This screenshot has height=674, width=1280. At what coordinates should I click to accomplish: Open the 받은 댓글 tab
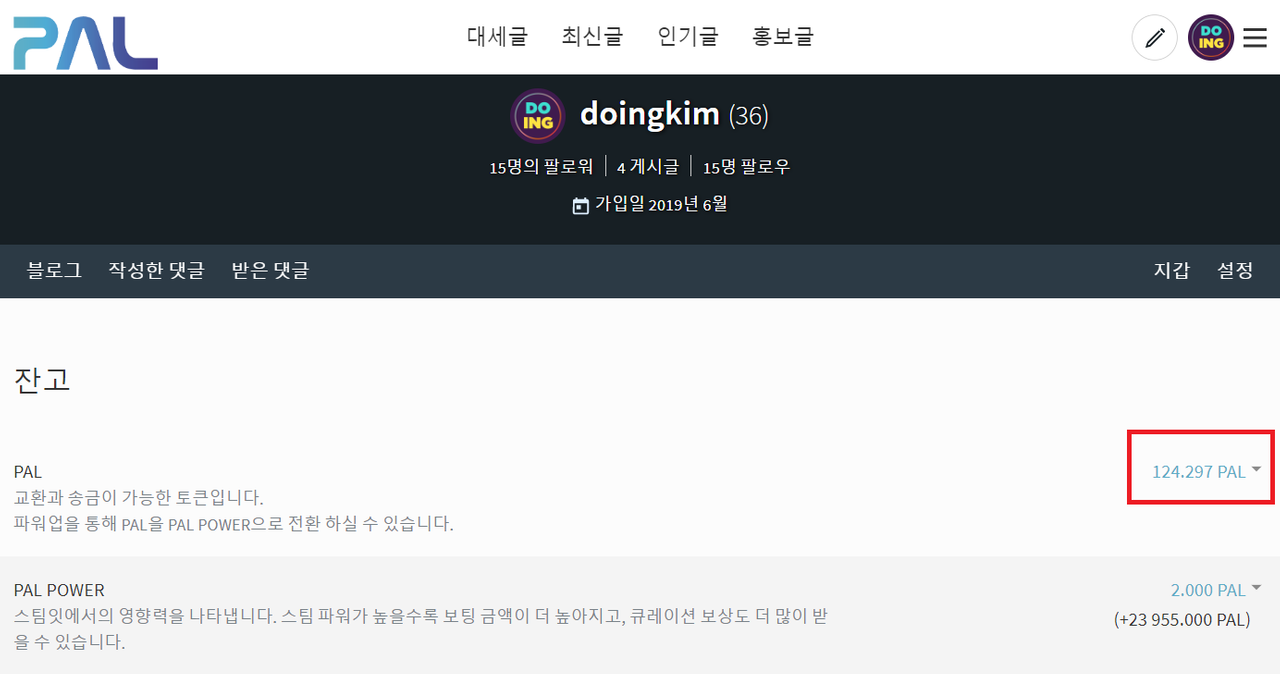pyautogui.click(x=270, y=270)
